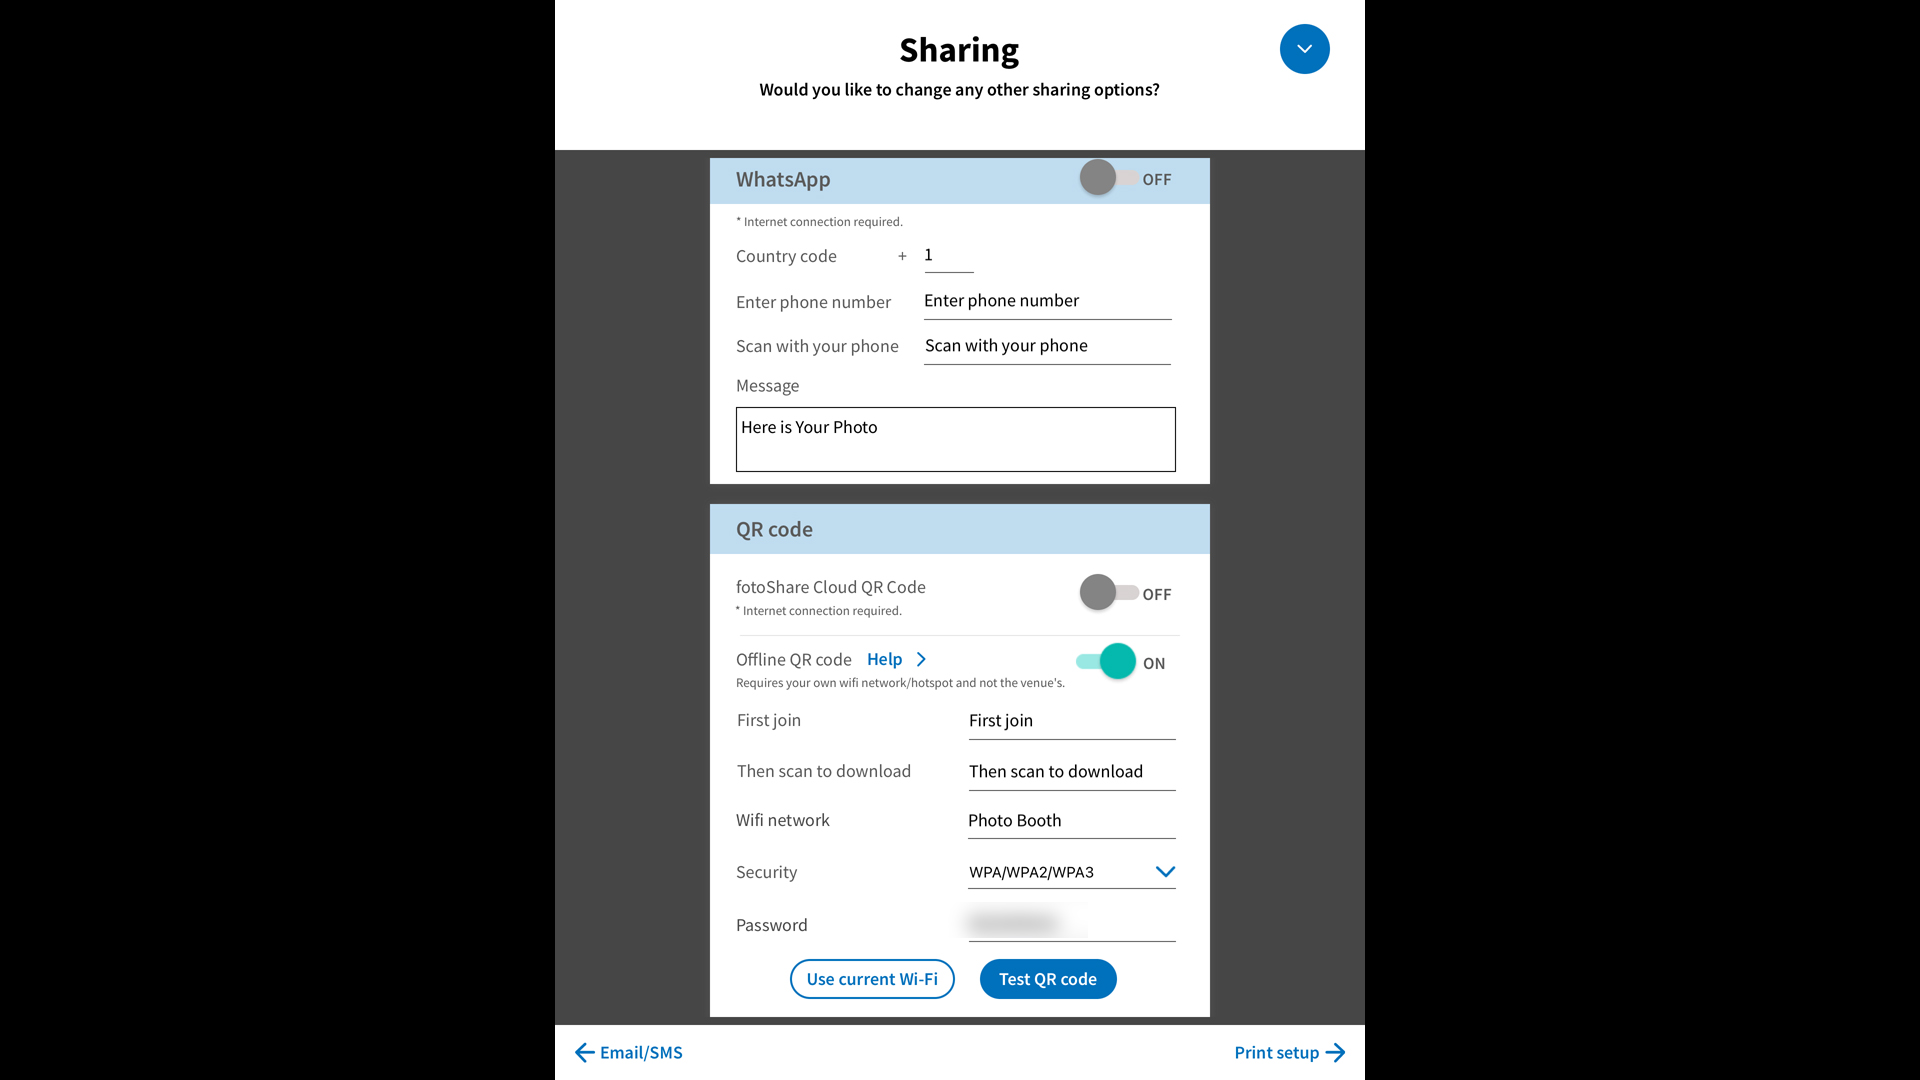Enter phone number input field
This screenshot has height=1080, width=1920.
point(1046,301)
